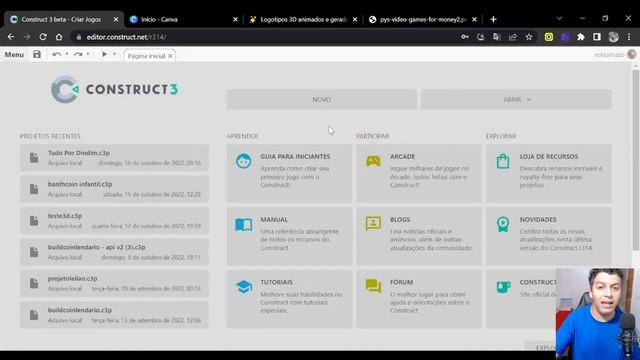This screenshot has height=360, width=640.
Task: Close the Início - Canva browser tab
Action: point(235,19)
